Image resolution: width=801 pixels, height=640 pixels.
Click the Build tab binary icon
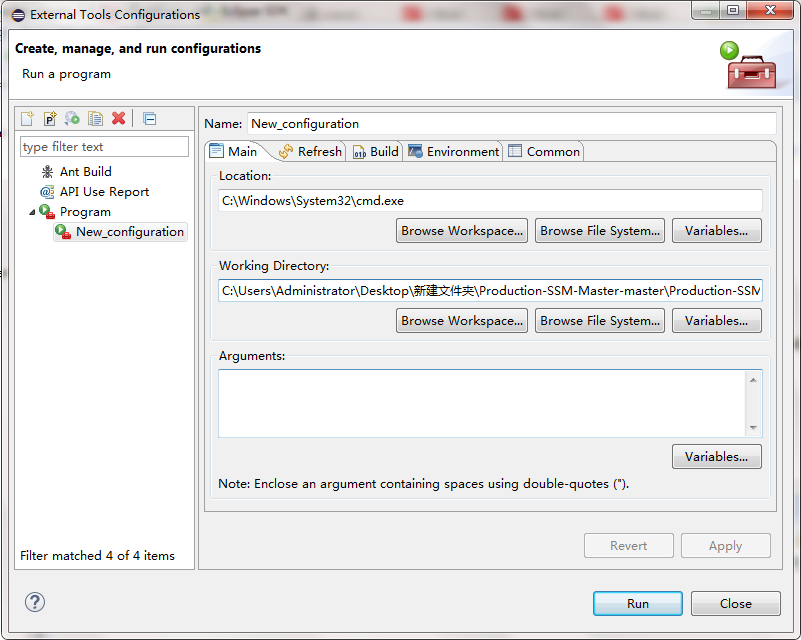click(360, 152)
